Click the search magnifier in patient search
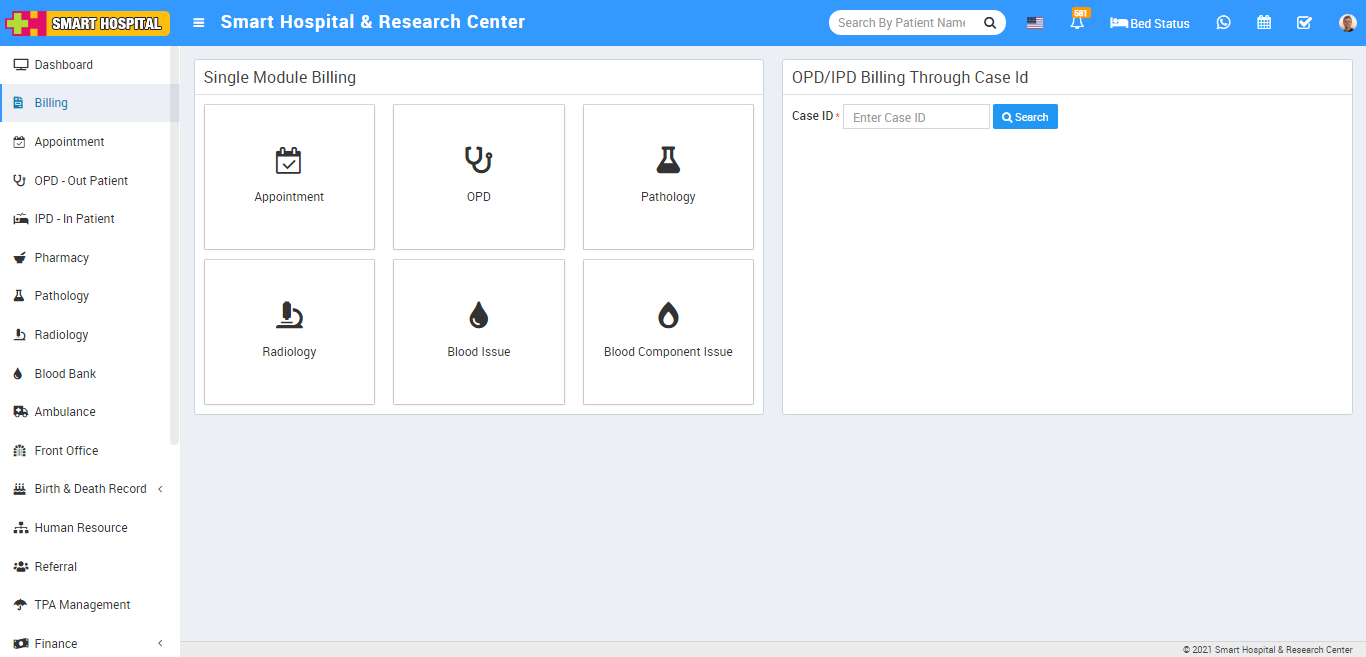This screenshot has width=1366, height=657. [x=989, y=23]
